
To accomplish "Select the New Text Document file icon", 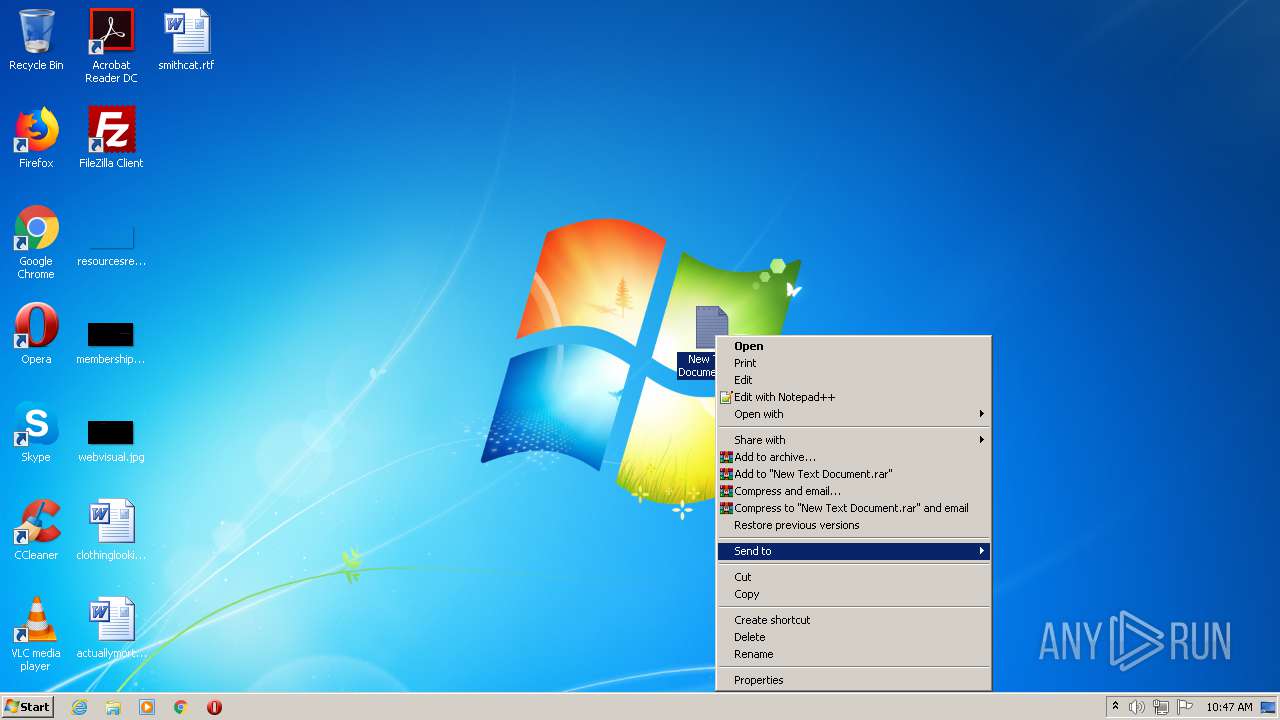I will point(705,342).
